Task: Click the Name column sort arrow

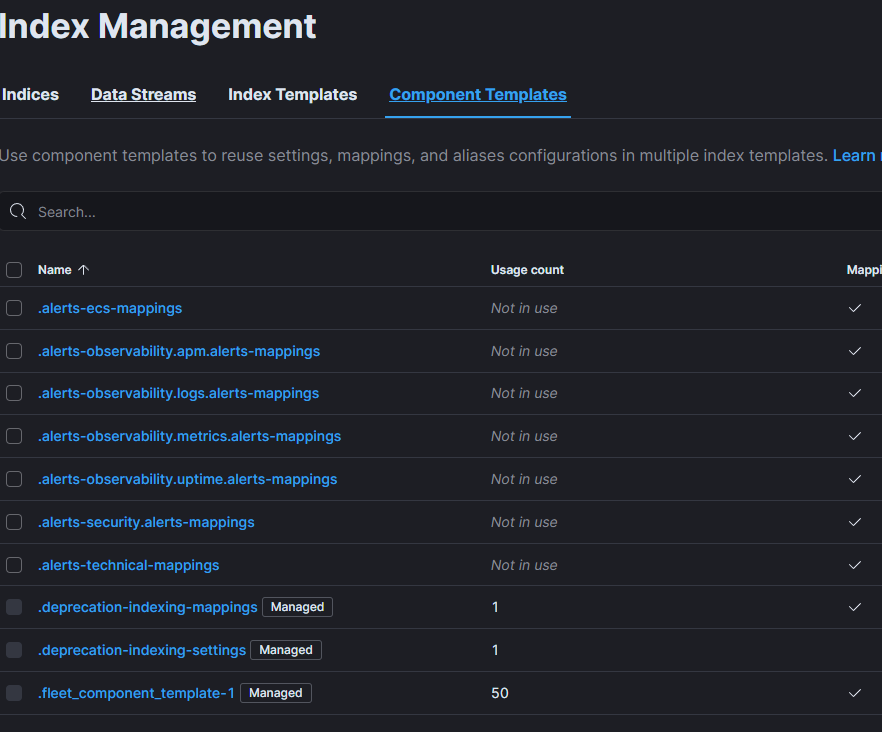Action: (84, 270)
